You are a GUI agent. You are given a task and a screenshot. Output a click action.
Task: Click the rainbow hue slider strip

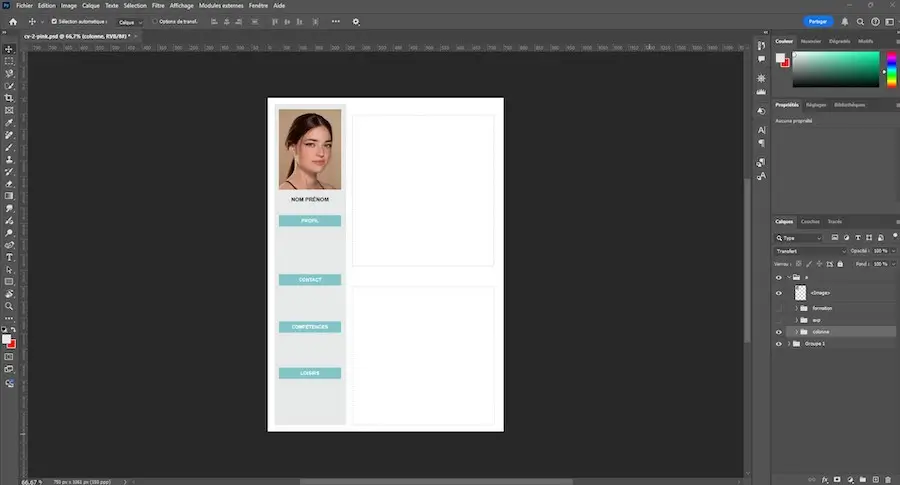click(891, 69)
